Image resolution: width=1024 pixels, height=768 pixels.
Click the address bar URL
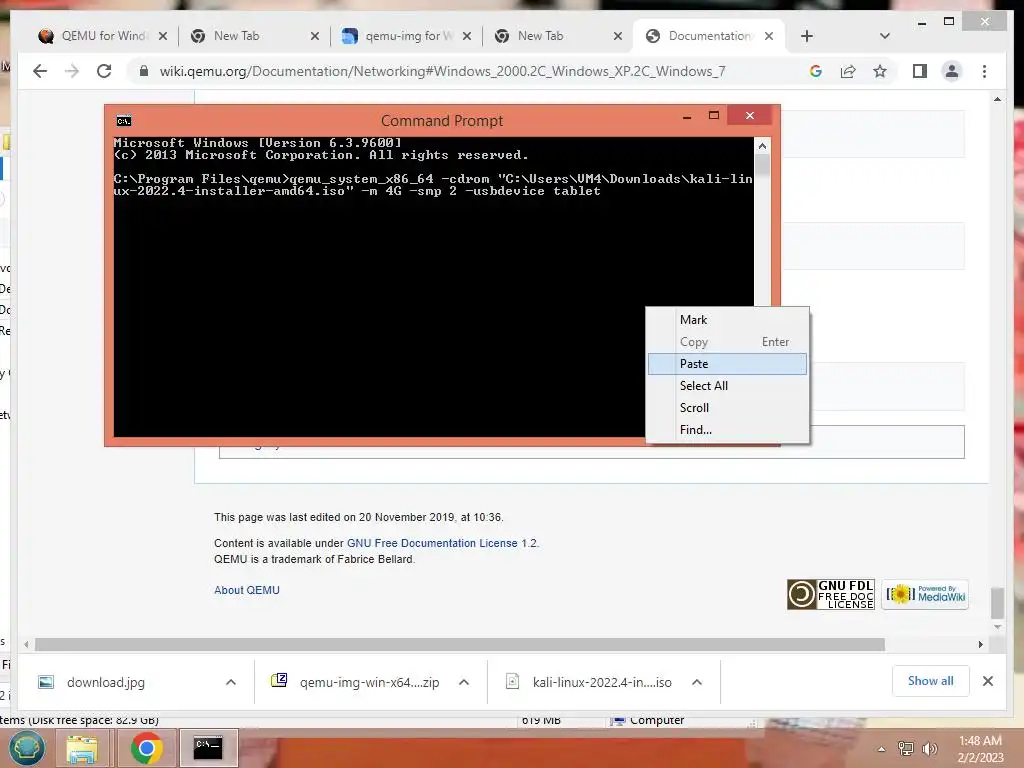[442, 71]
